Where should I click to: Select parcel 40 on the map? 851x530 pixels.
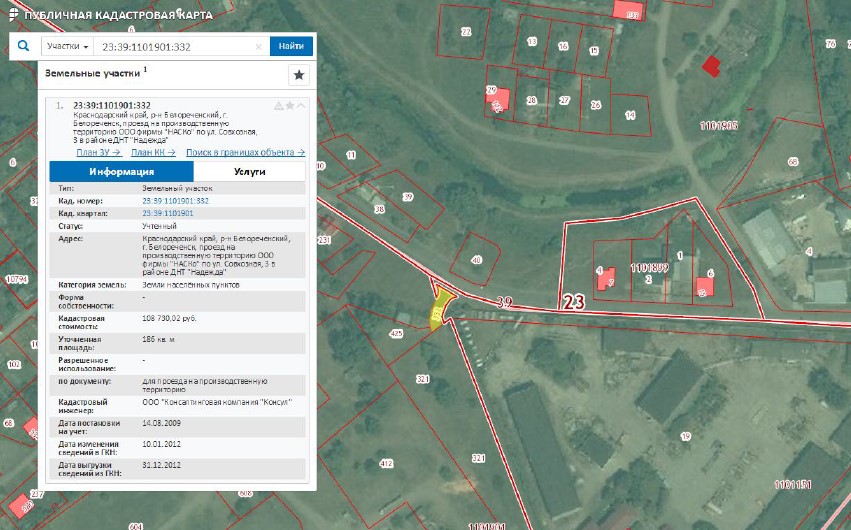475,260
